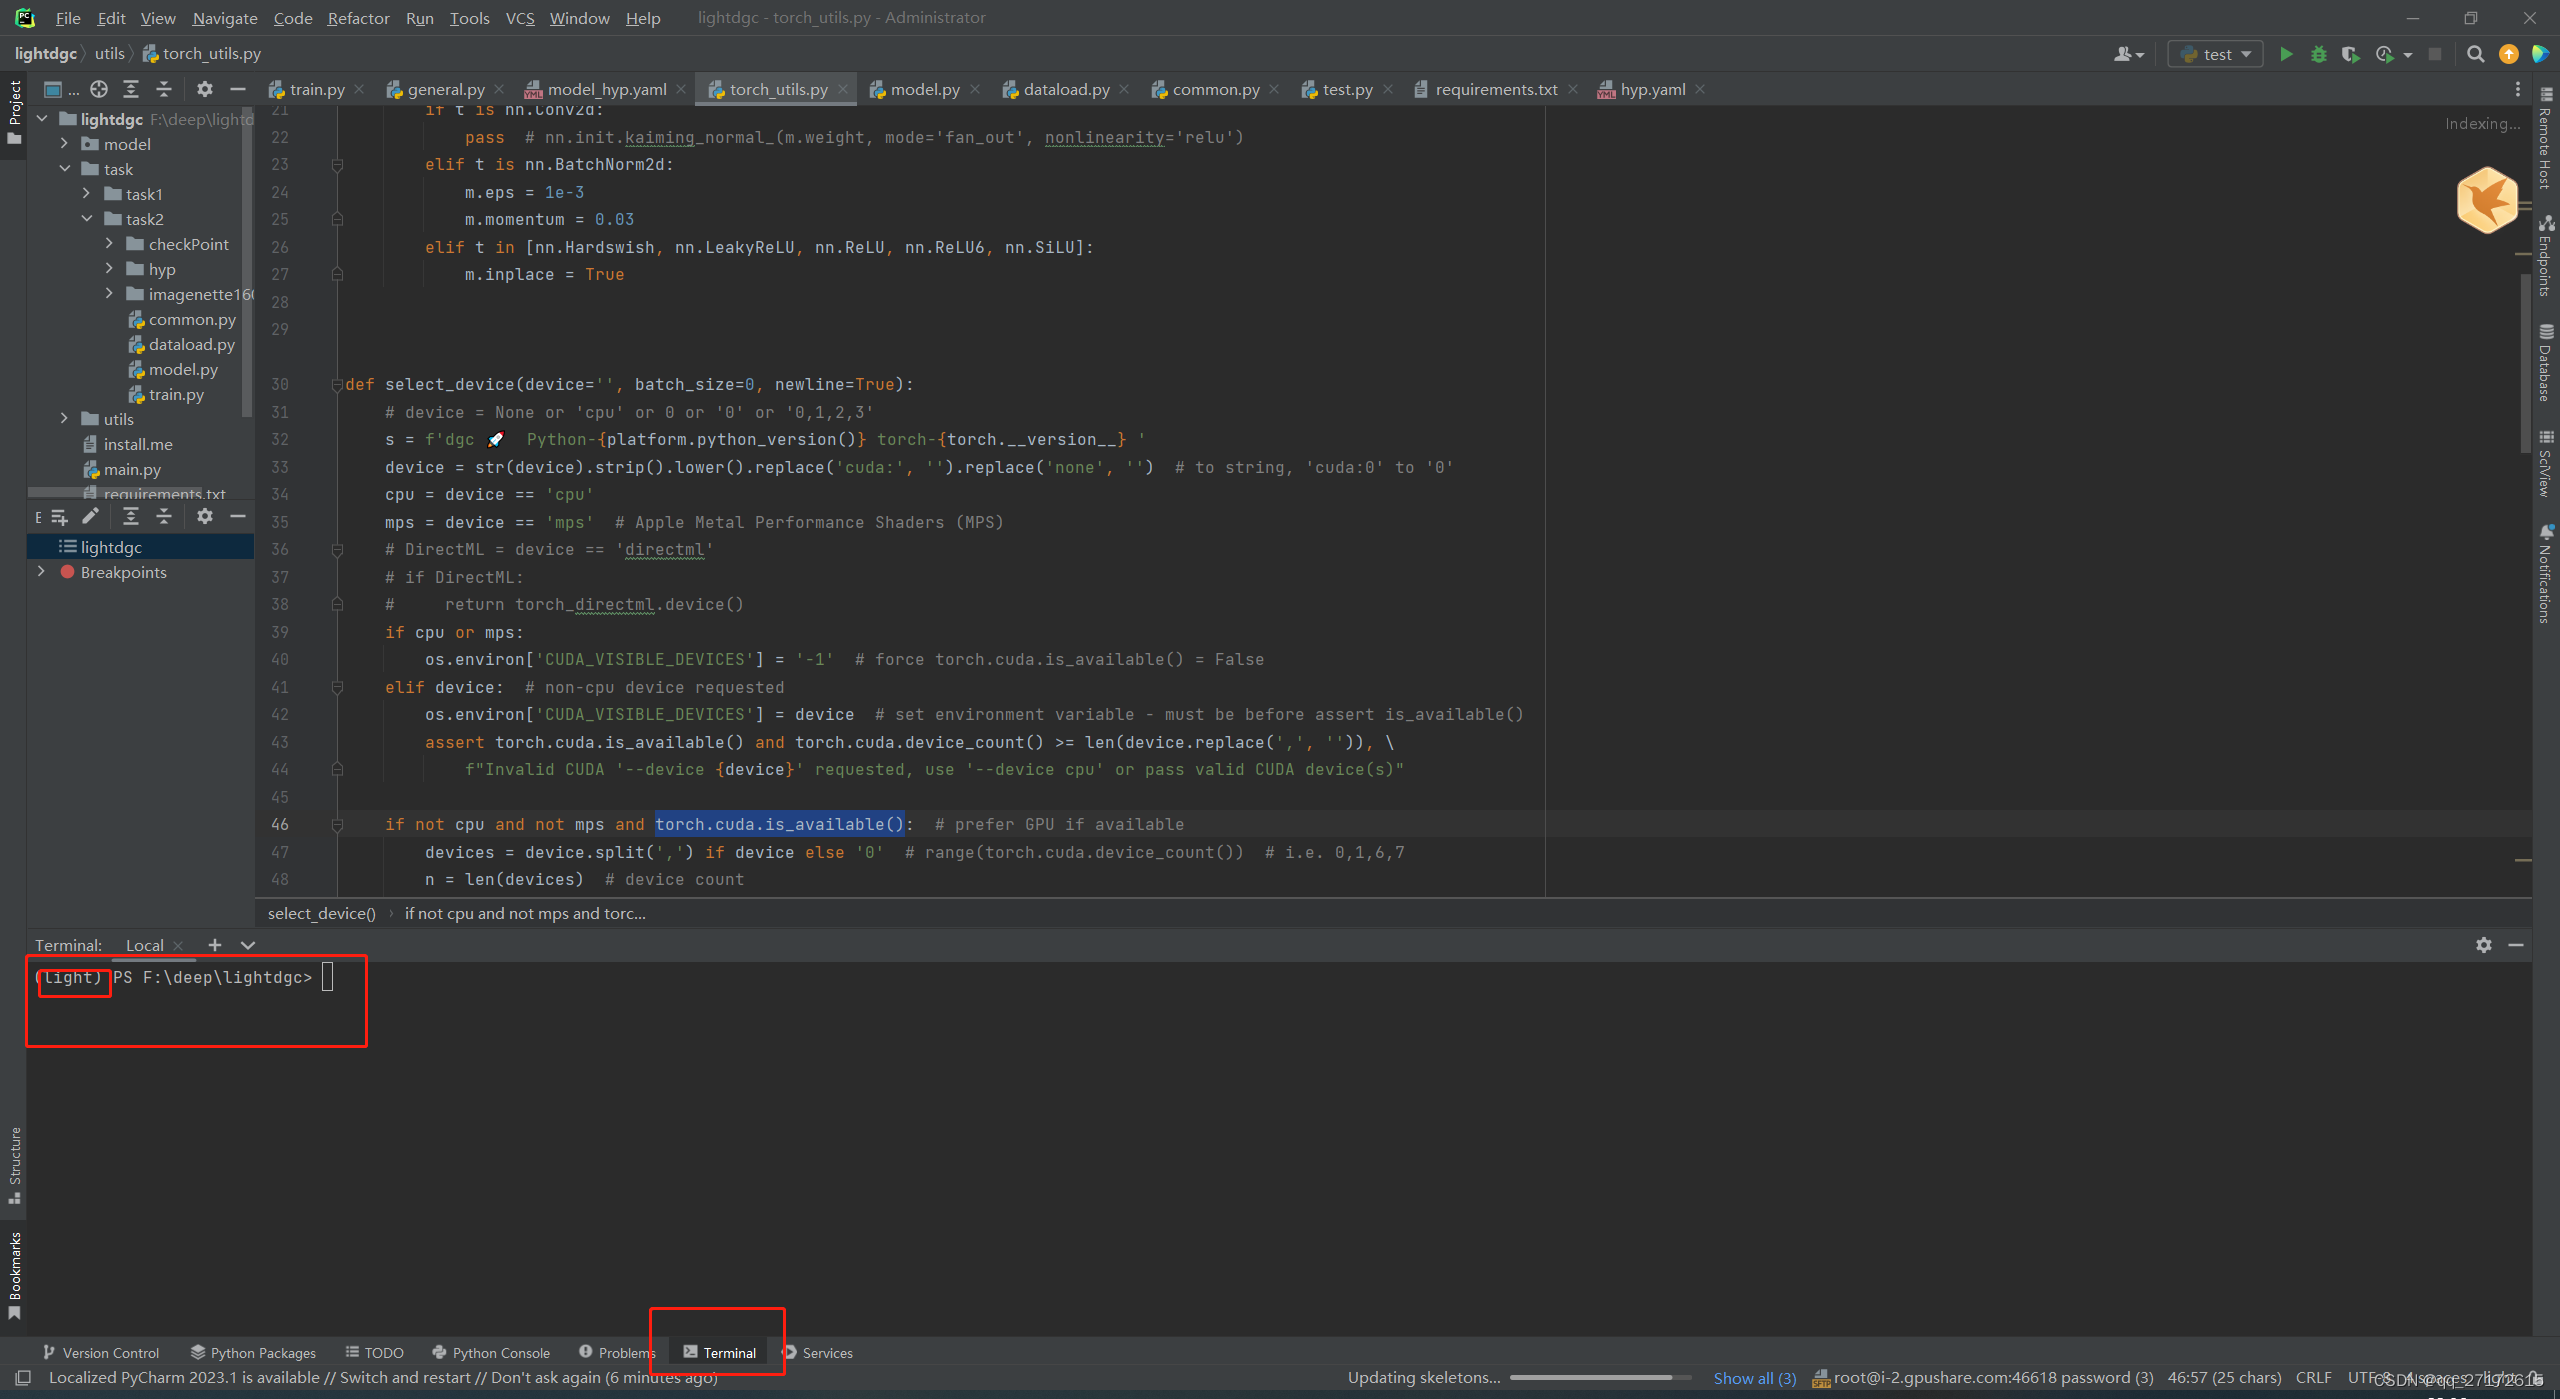This screenshot has height=1399, width=2560.
Task: Click the green Debug bug icon
Action: click(2319, 54)
